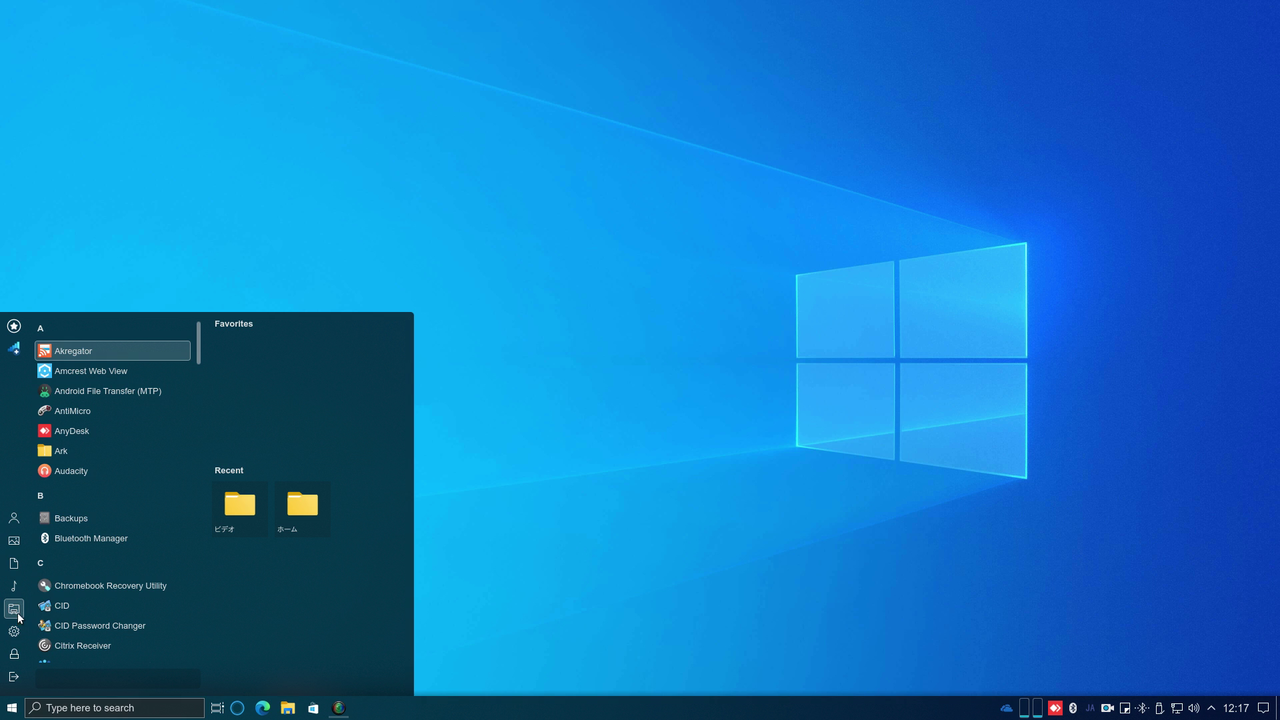This screenshot has height=720, width=1280.
Task: Open the ホーム recent folder
Action: [302, 510]
